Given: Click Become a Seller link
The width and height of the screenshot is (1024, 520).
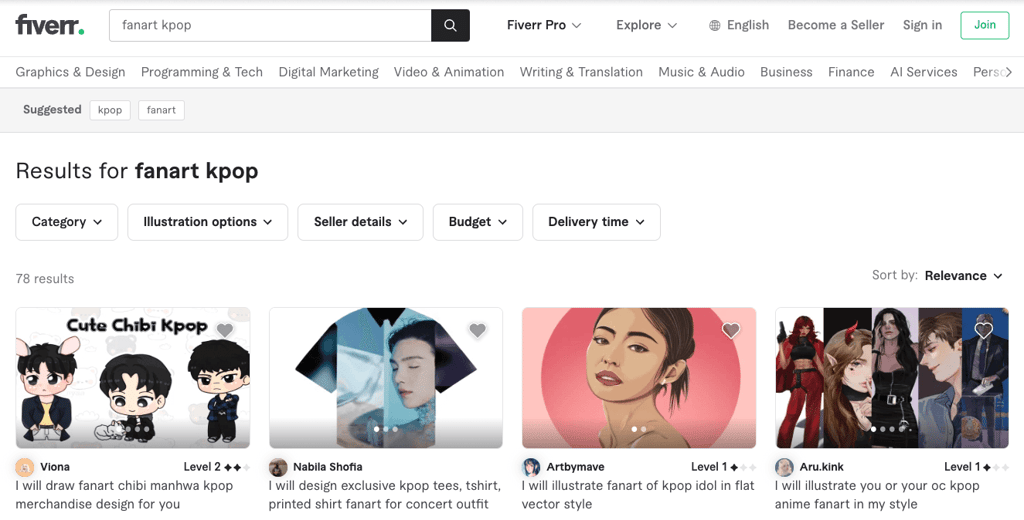Looking at the screenshot, I should click(836, 25).
